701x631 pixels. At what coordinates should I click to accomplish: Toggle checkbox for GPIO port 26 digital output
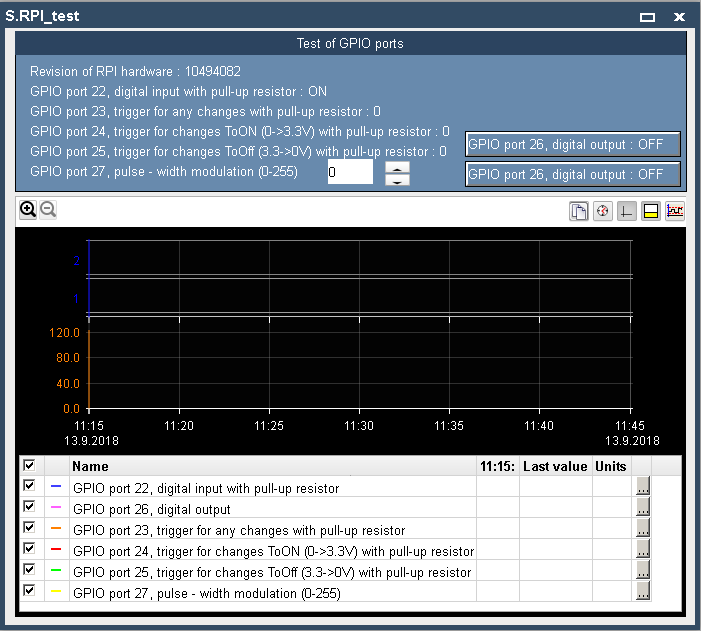[x=29, y=508]
